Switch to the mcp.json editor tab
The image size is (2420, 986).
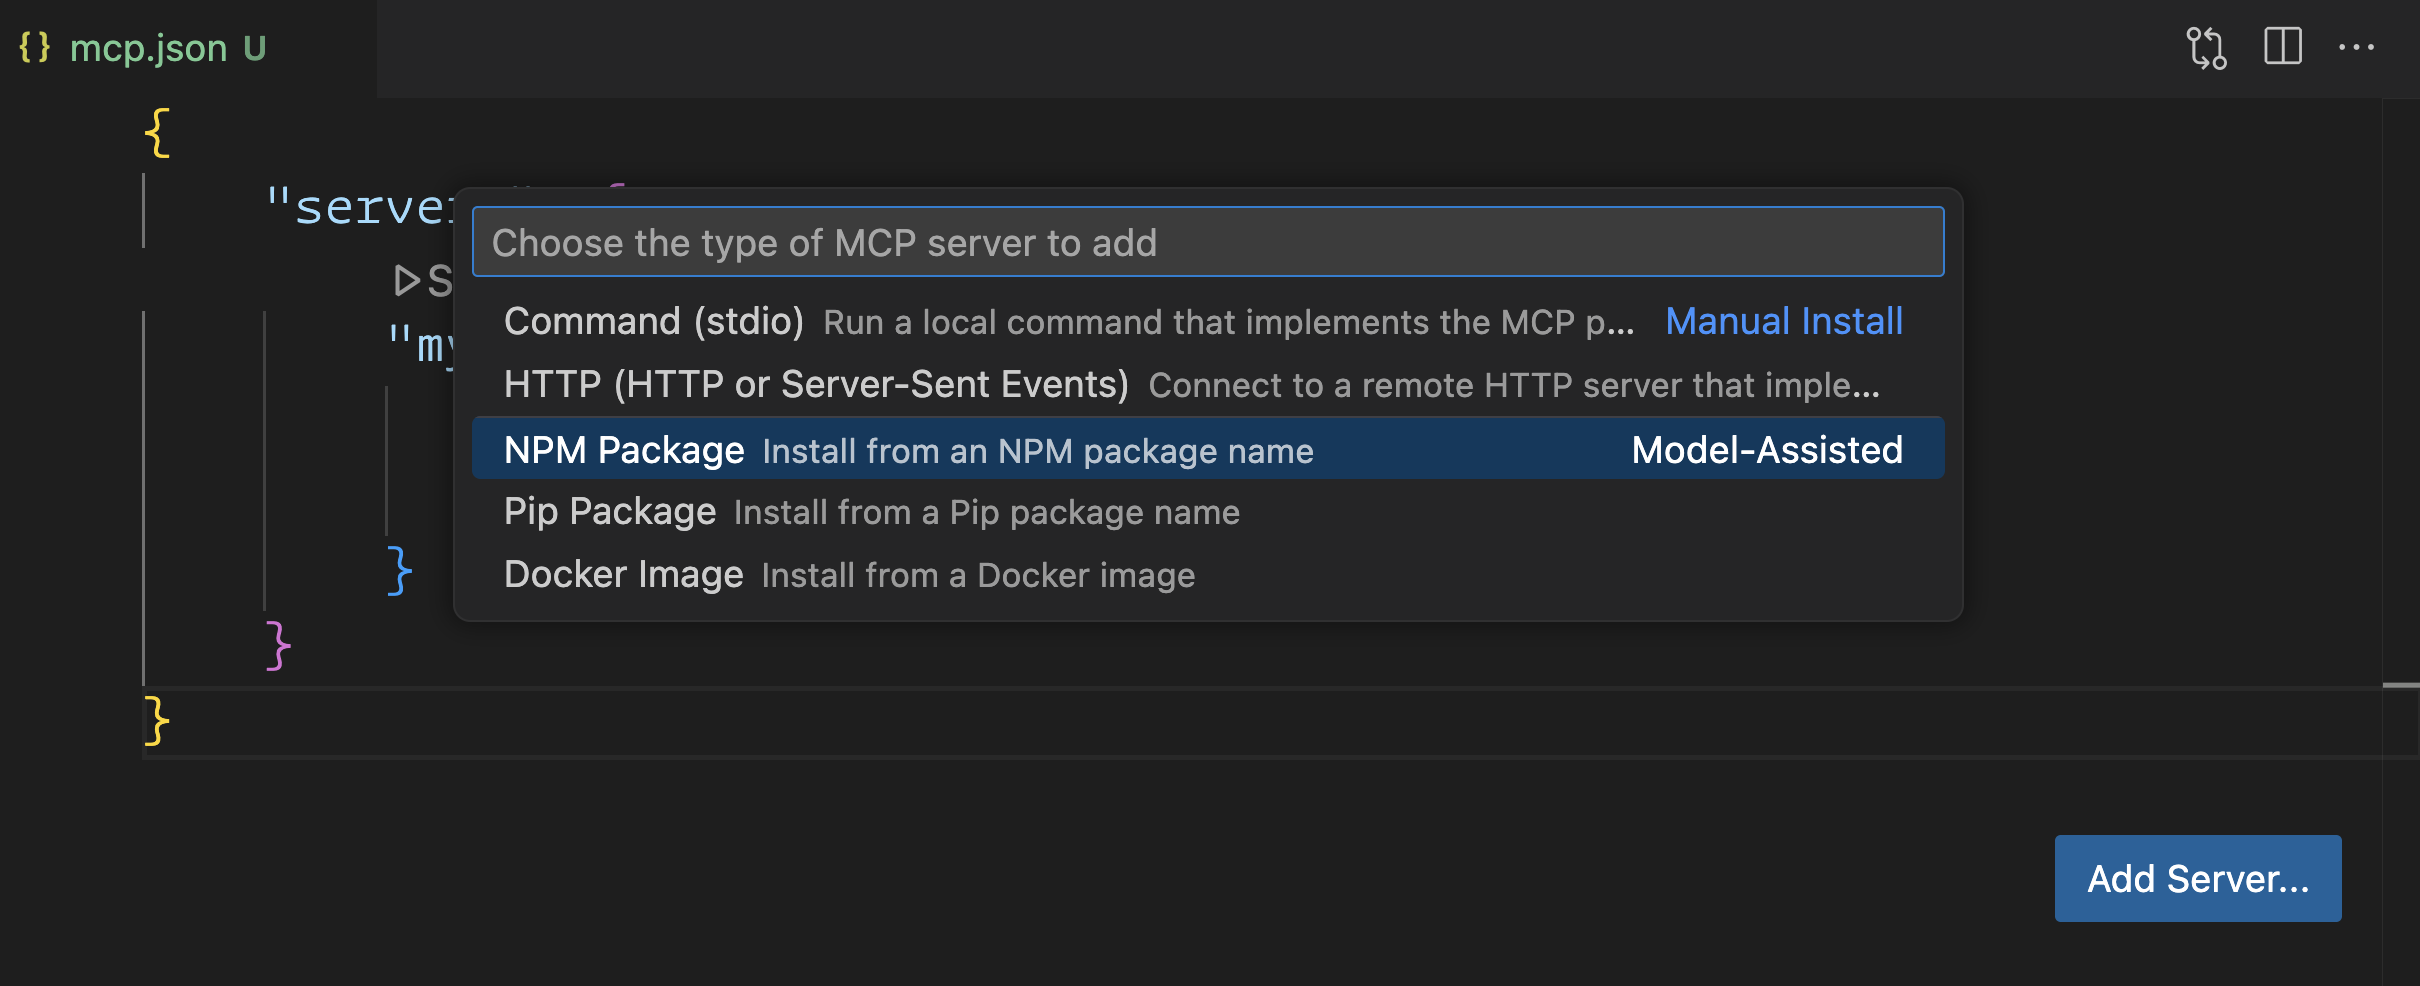[x=148, y=46]
